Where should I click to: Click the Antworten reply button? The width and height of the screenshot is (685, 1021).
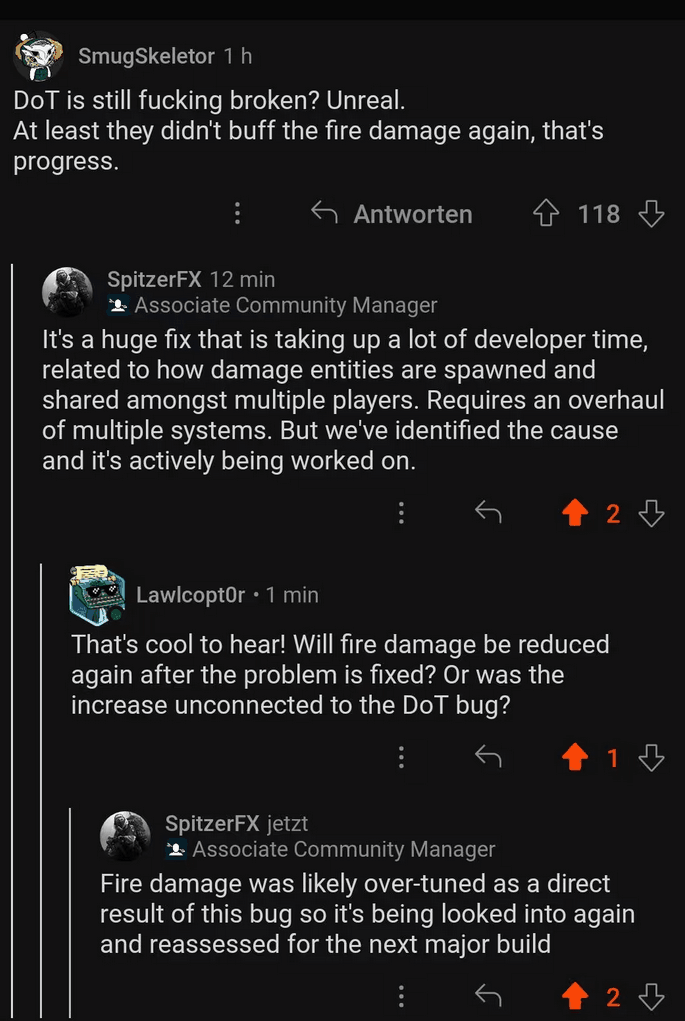click(391, 213)
